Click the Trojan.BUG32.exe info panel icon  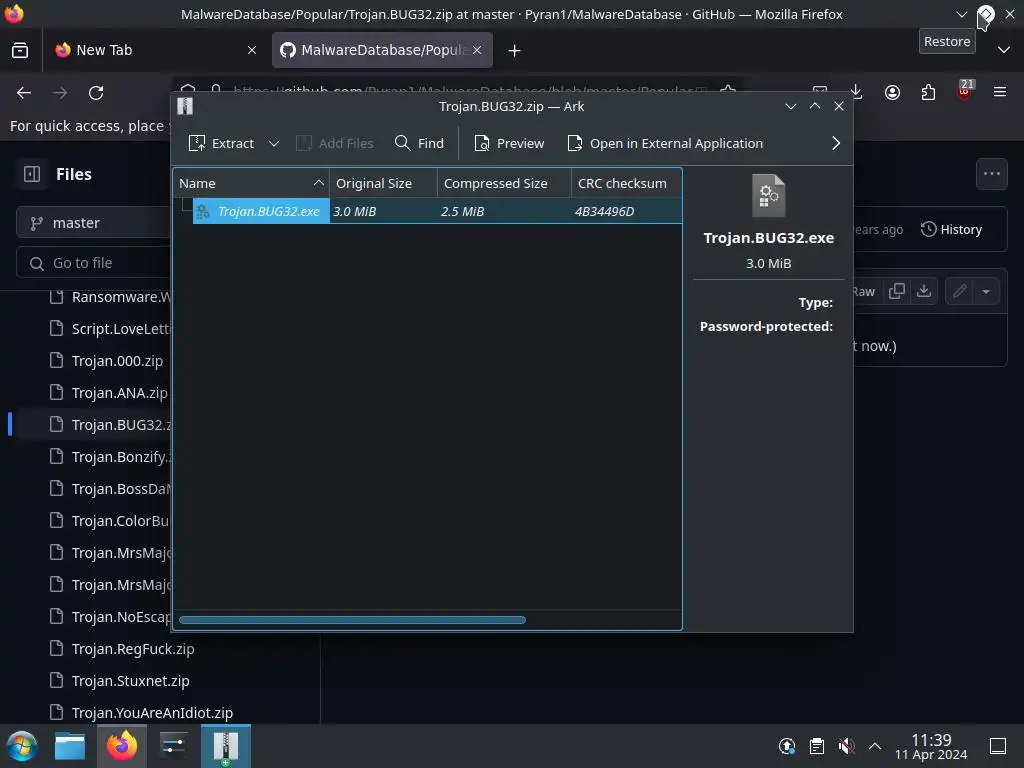point(768,195)
